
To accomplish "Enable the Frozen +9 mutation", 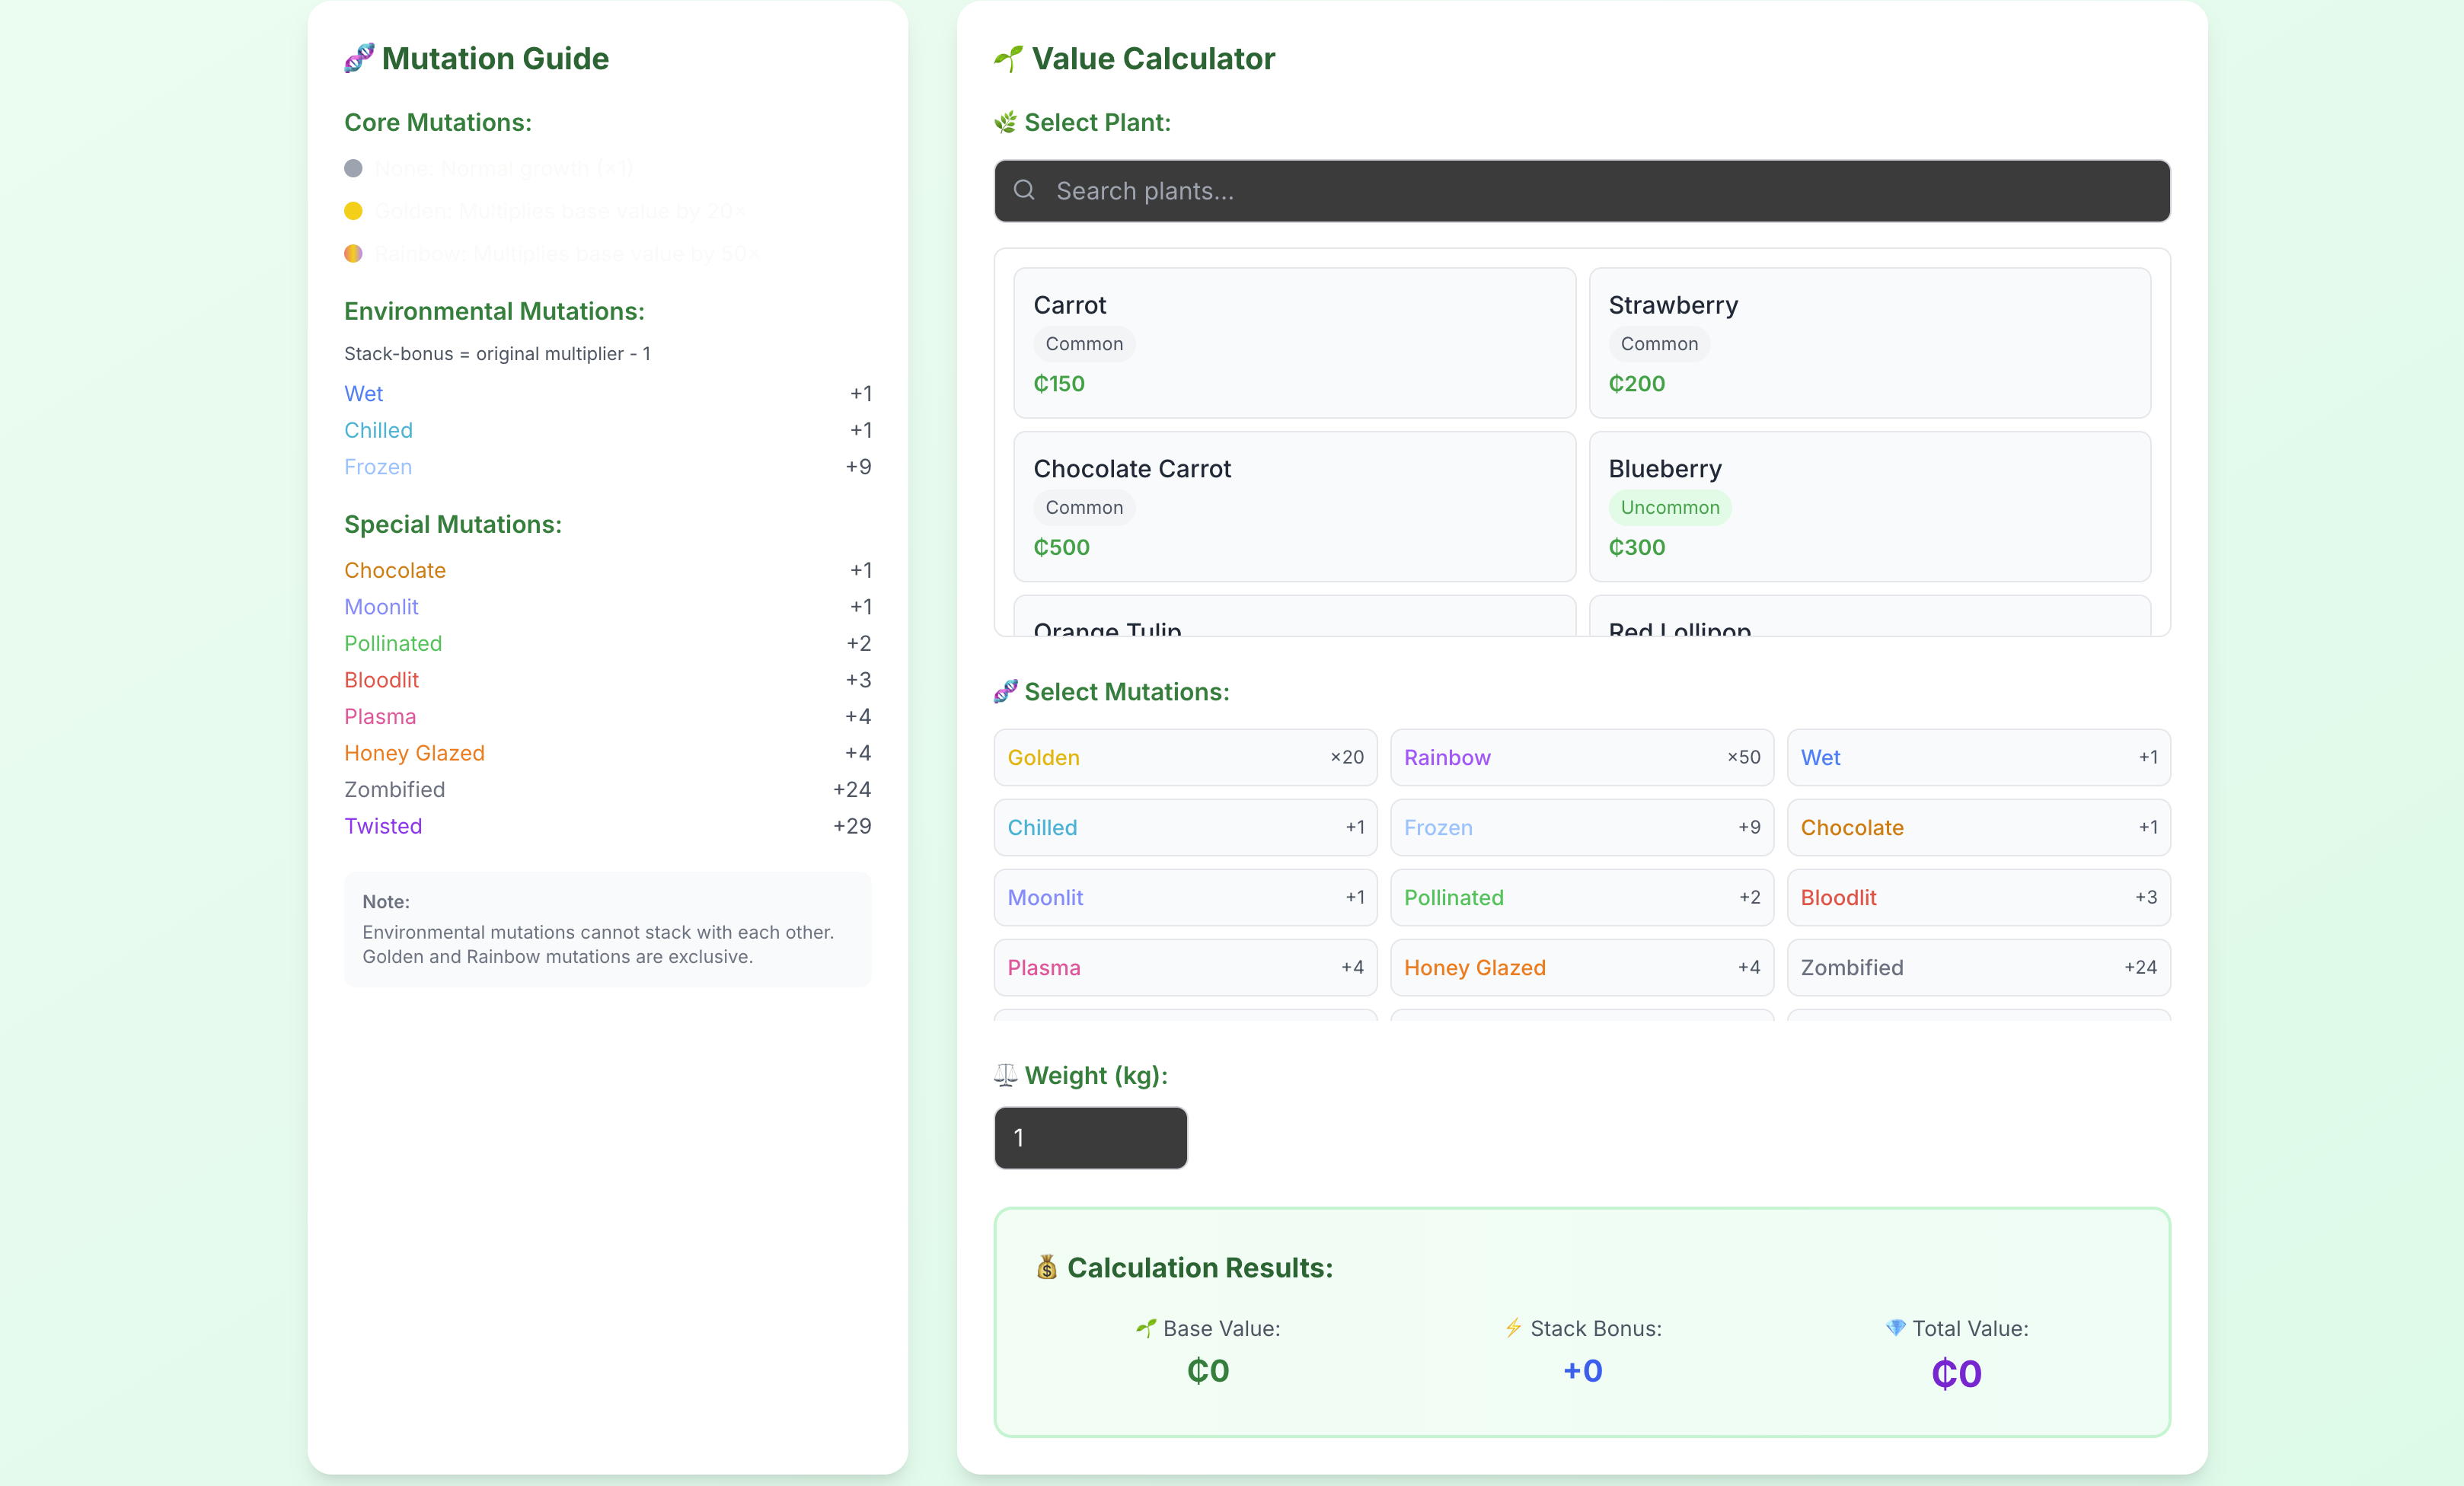I will [1581, 827].
